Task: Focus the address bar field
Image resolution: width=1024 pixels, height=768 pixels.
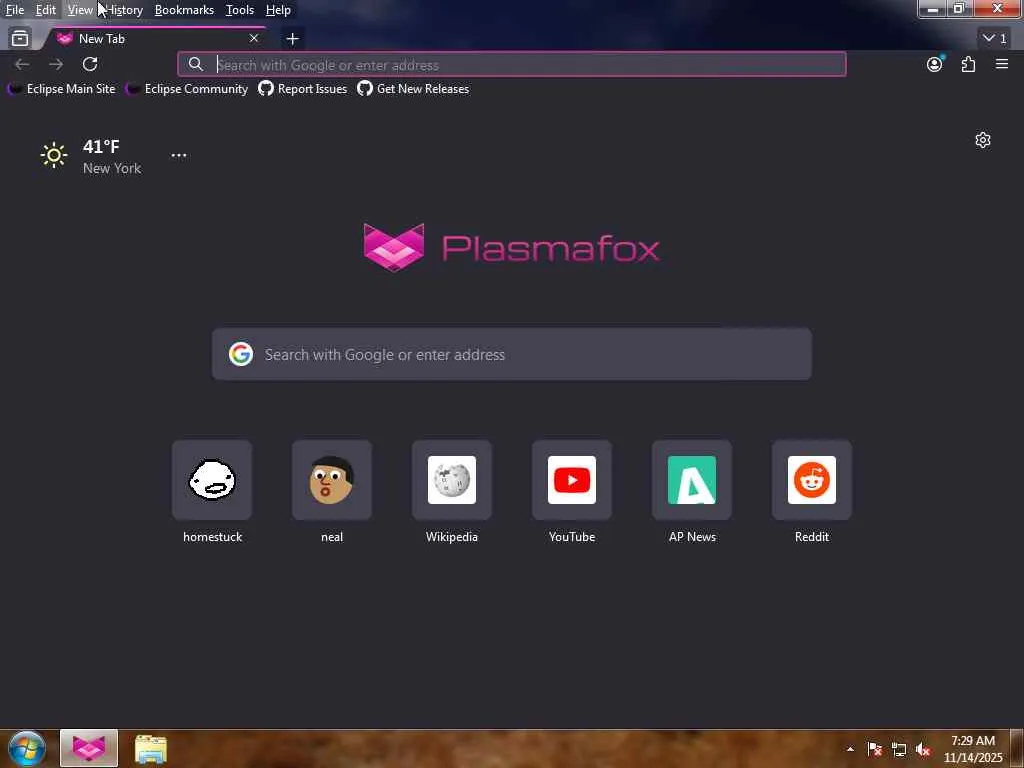Action: (512, 65)
